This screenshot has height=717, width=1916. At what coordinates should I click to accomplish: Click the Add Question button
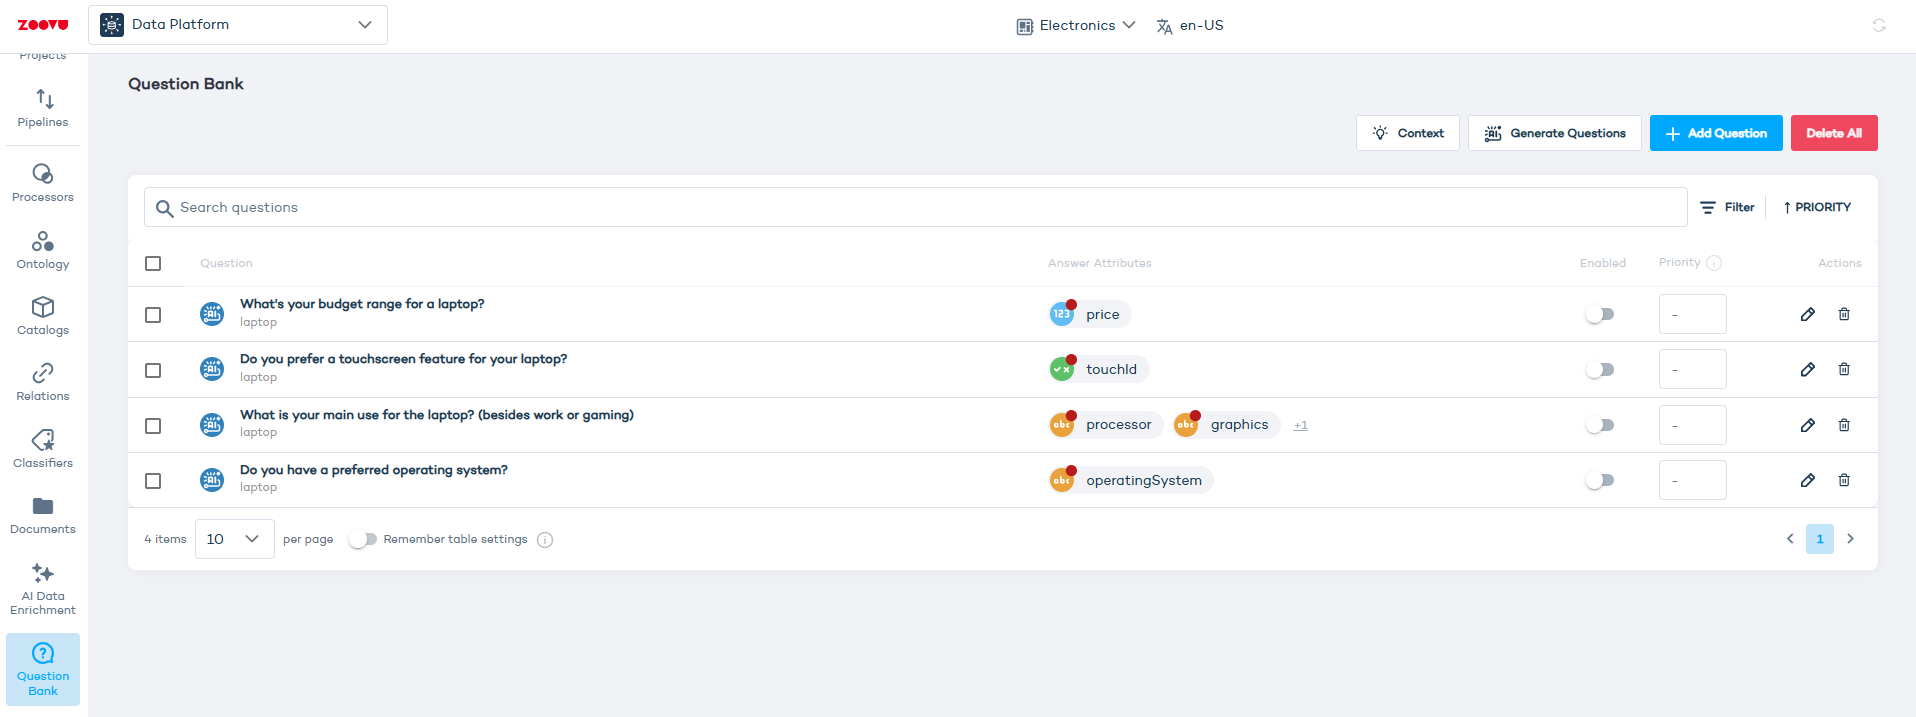click(x=1715, y=133)
